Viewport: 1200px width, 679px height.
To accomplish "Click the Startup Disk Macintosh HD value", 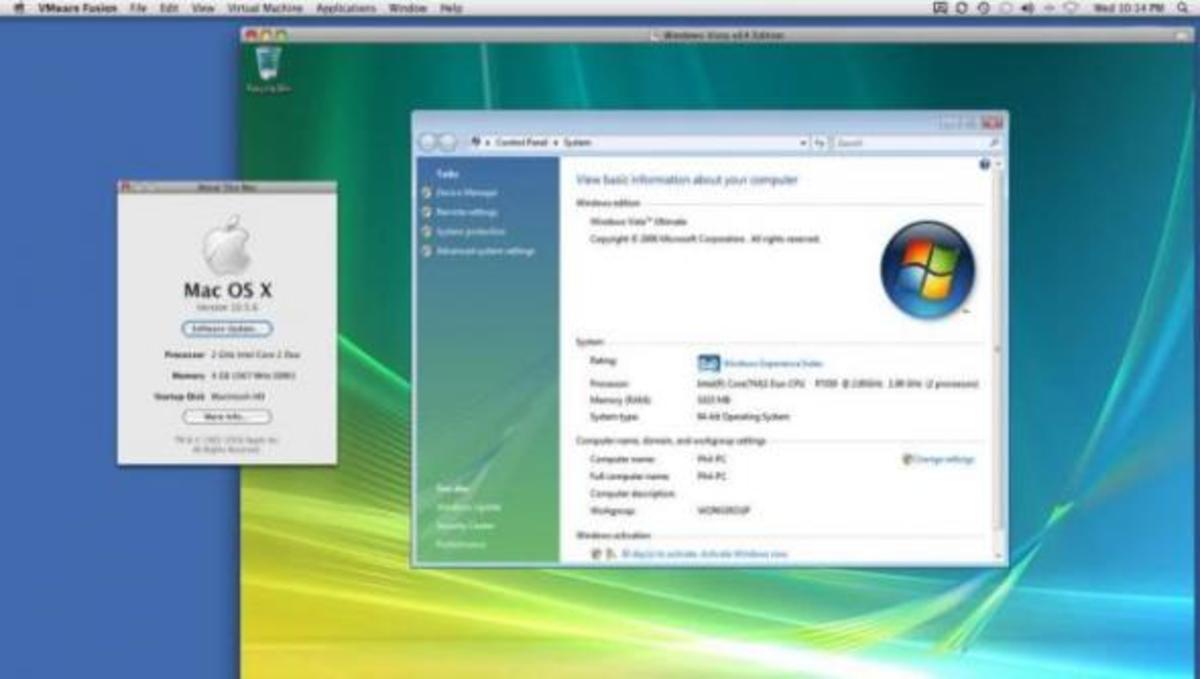I will click(240, 397).
